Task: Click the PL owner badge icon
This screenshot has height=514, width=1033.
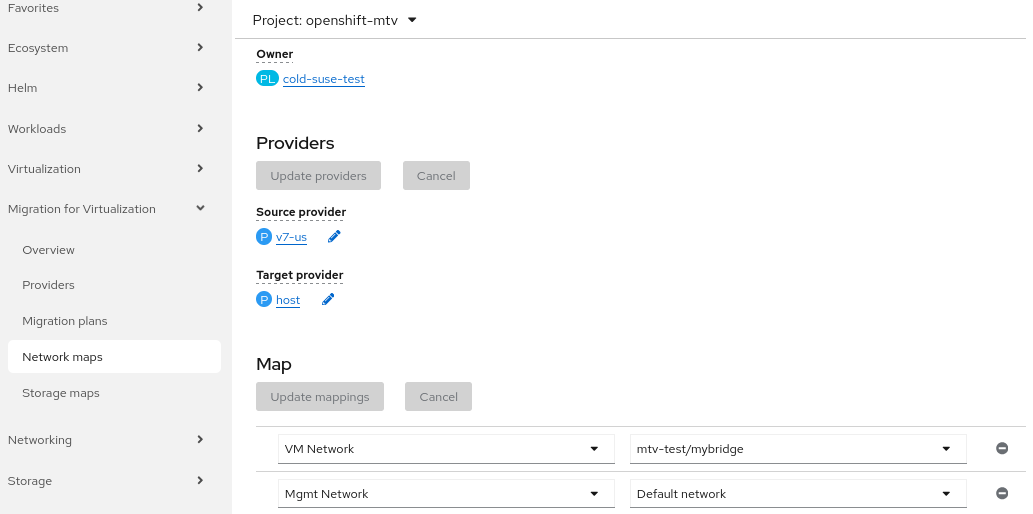Action: tap(267, 79)
